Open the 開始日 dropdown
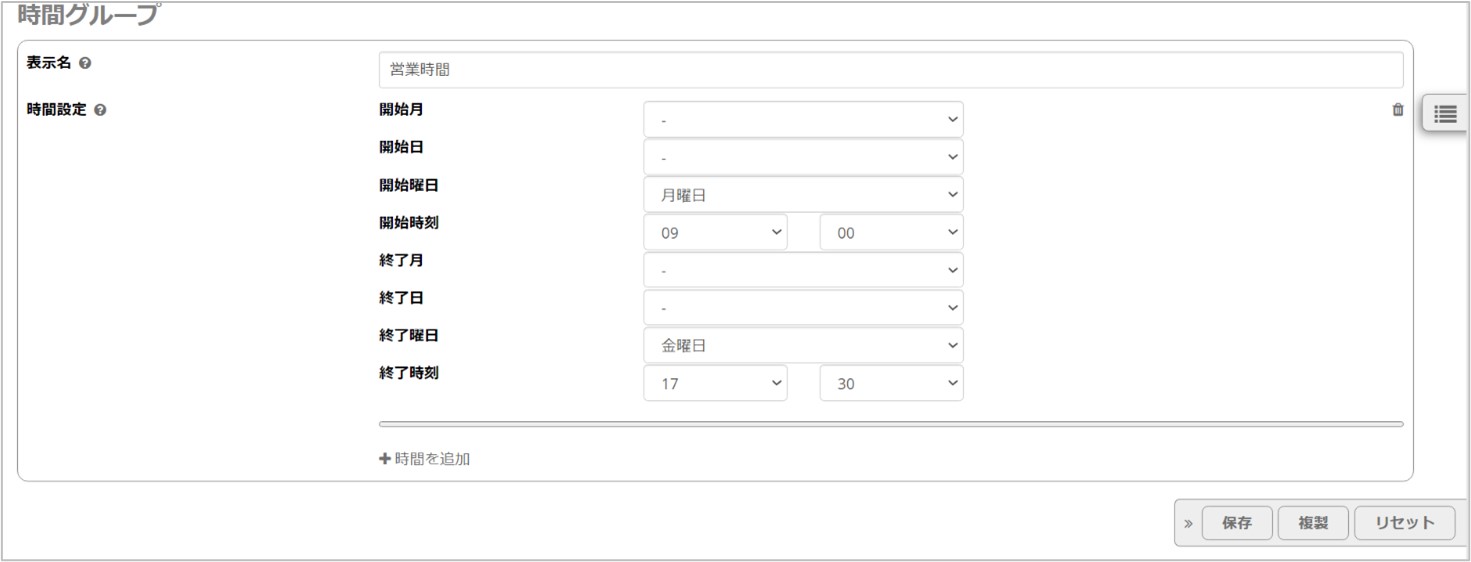This screenshot has width=1471, height=562. (803, 157)
